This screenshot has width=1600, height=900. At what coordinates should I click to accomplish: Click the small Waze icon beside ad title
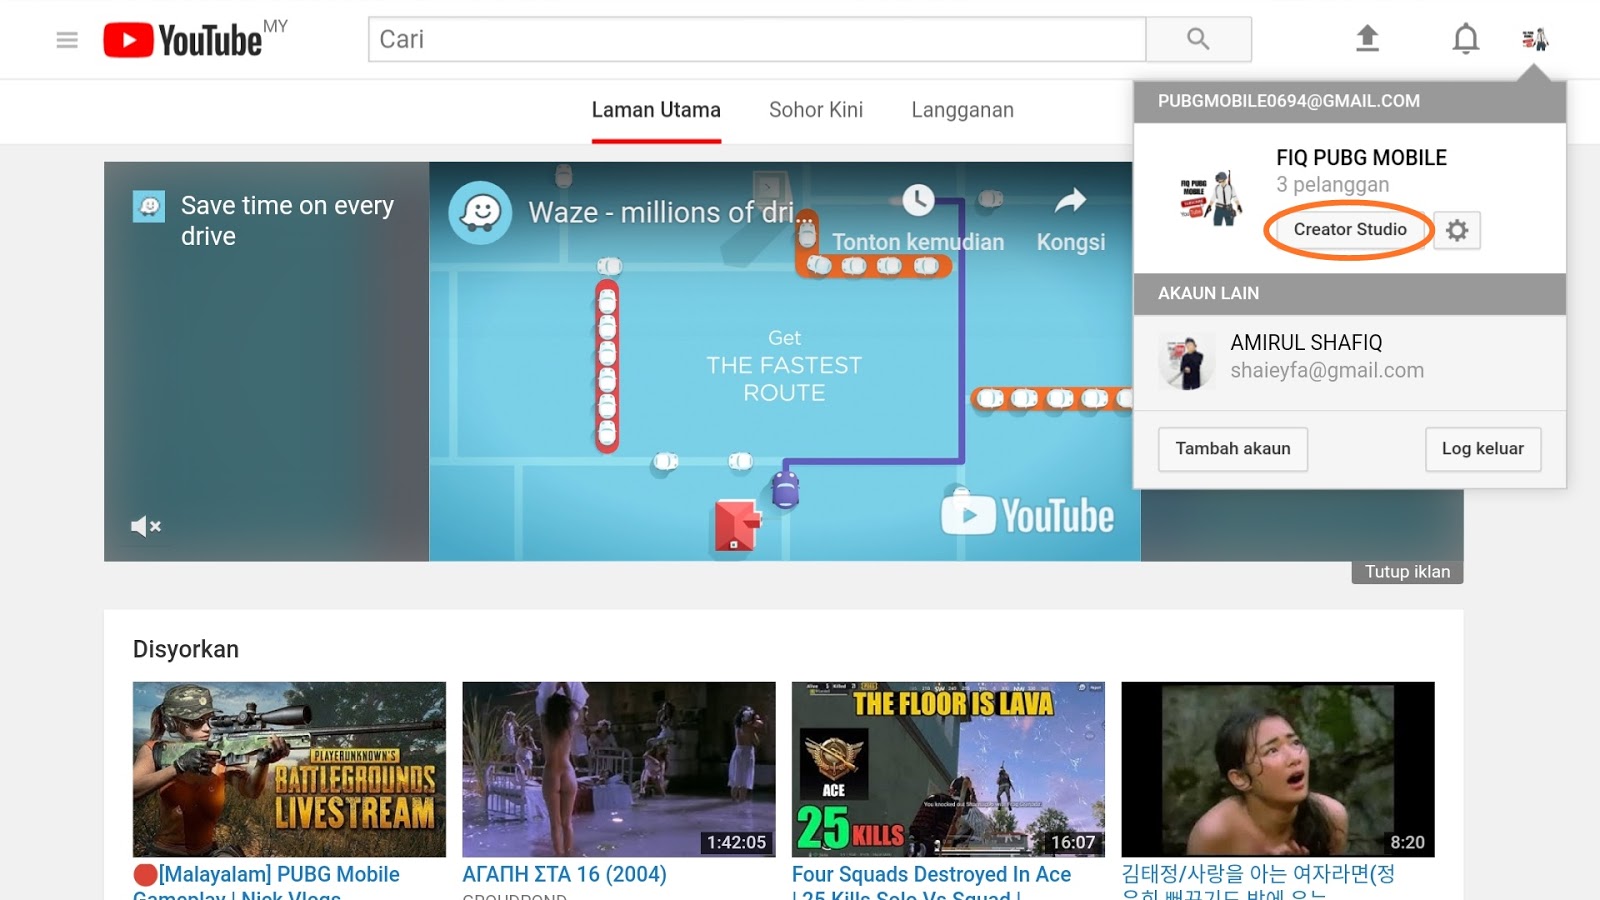click(x=149, y=207)
